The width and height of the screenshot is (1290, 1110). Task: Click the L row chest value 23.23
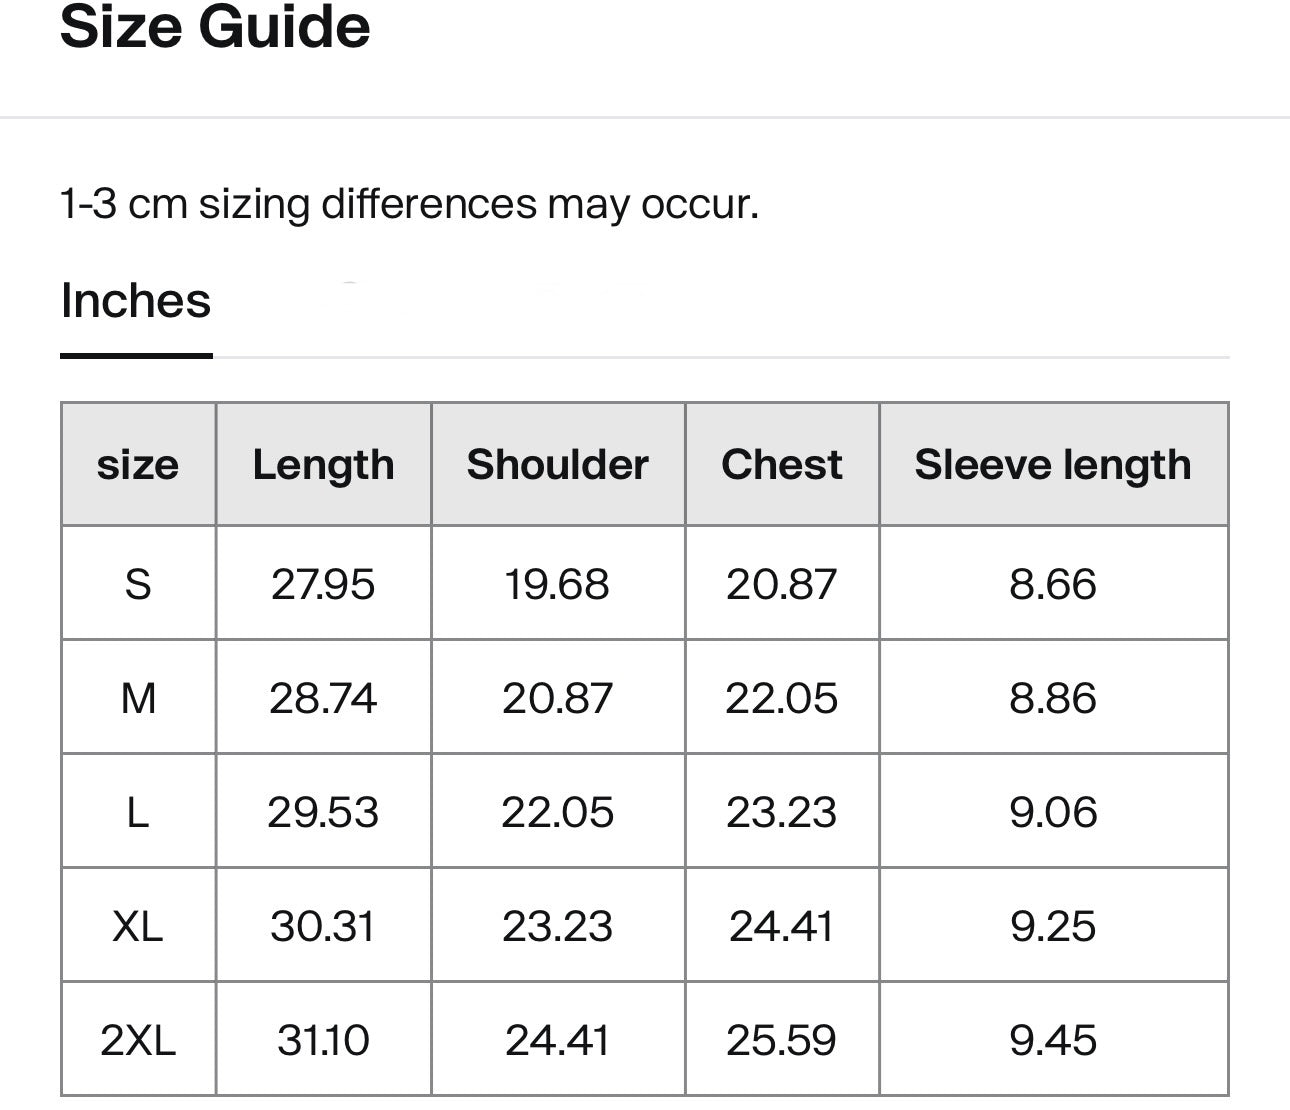[781, 812]
